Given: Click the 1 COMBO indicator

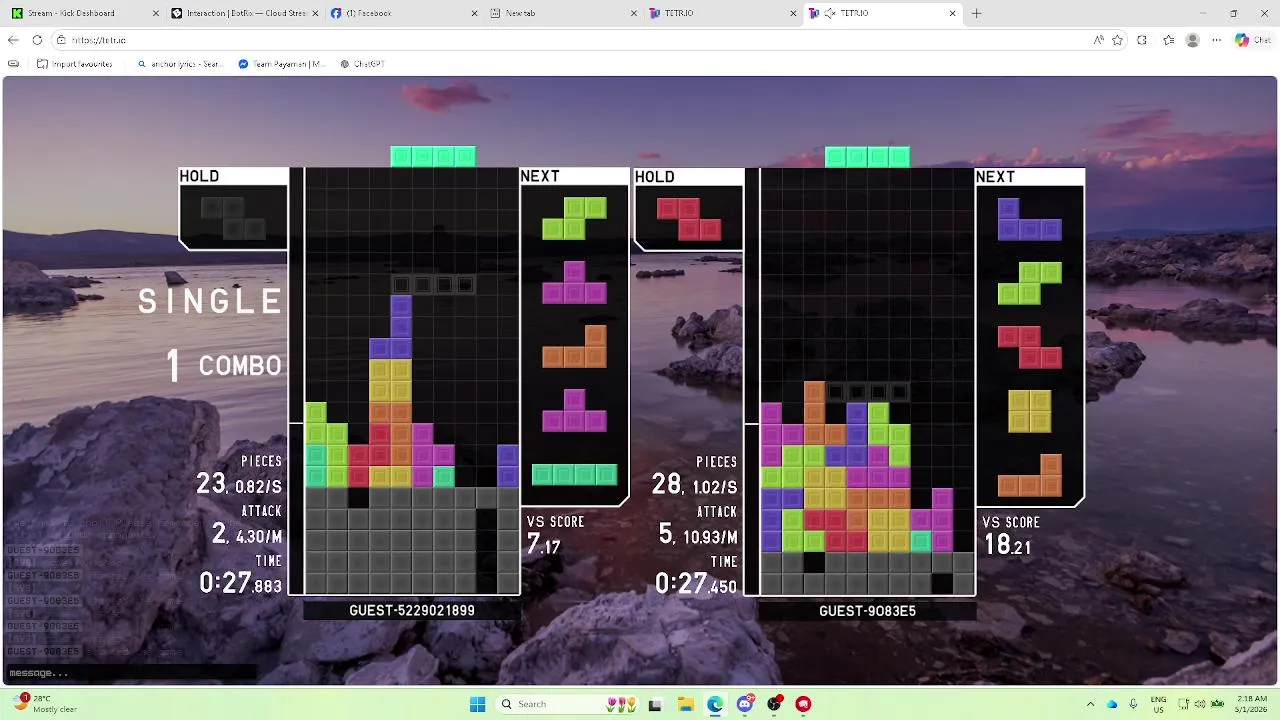Looking at the screenshot, I should pos(224,366).
